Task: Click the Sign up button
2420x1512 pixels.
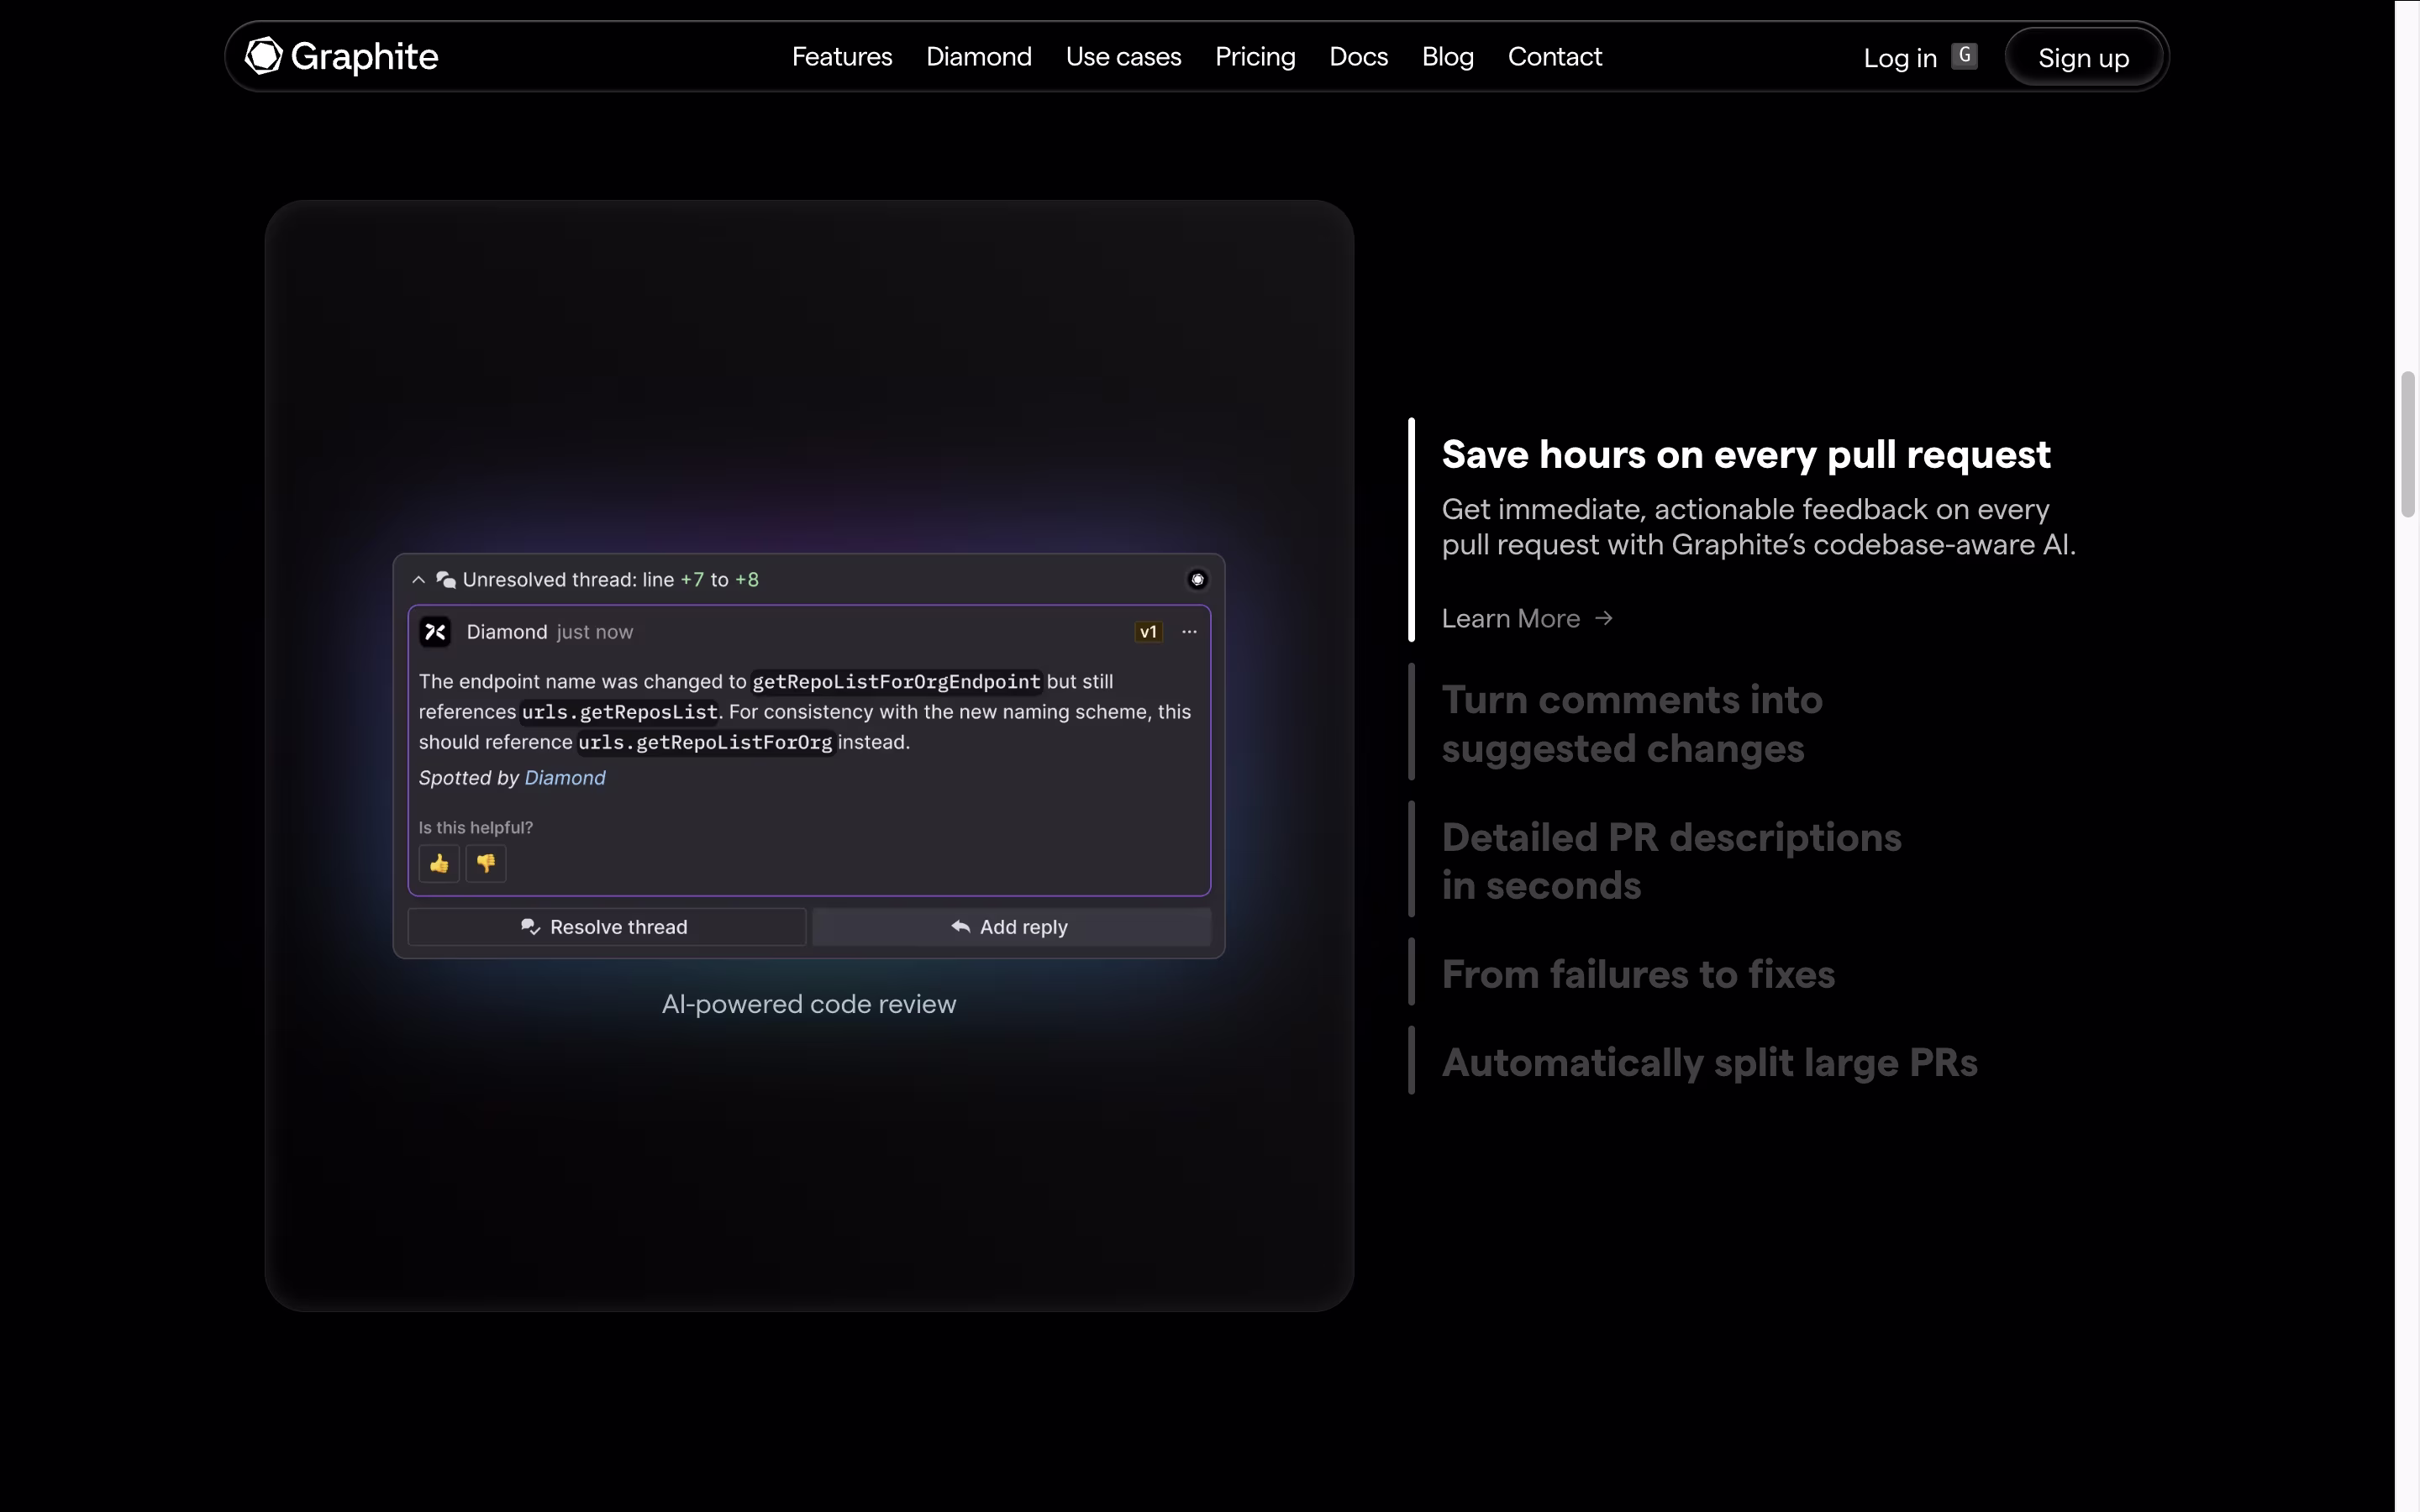Action: click(2083, 58)
